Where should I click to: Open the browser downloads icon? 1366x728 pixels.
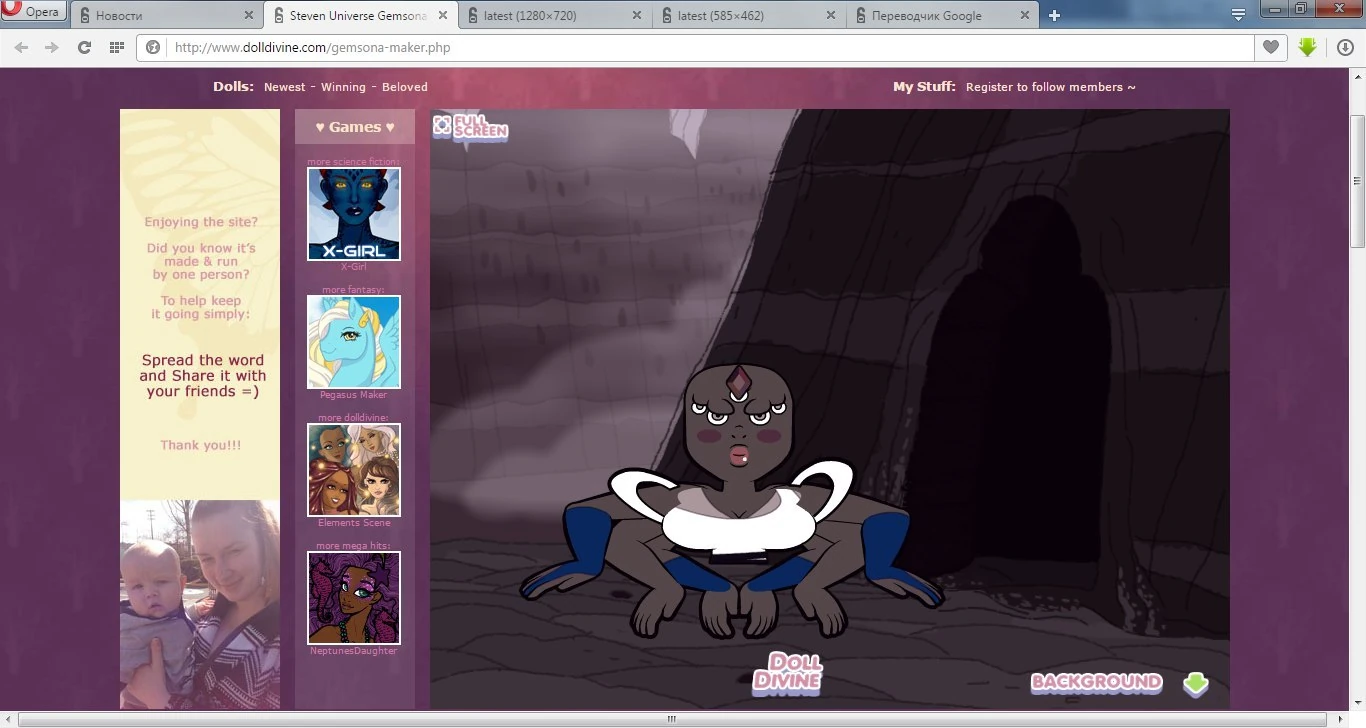point(1345,47)
